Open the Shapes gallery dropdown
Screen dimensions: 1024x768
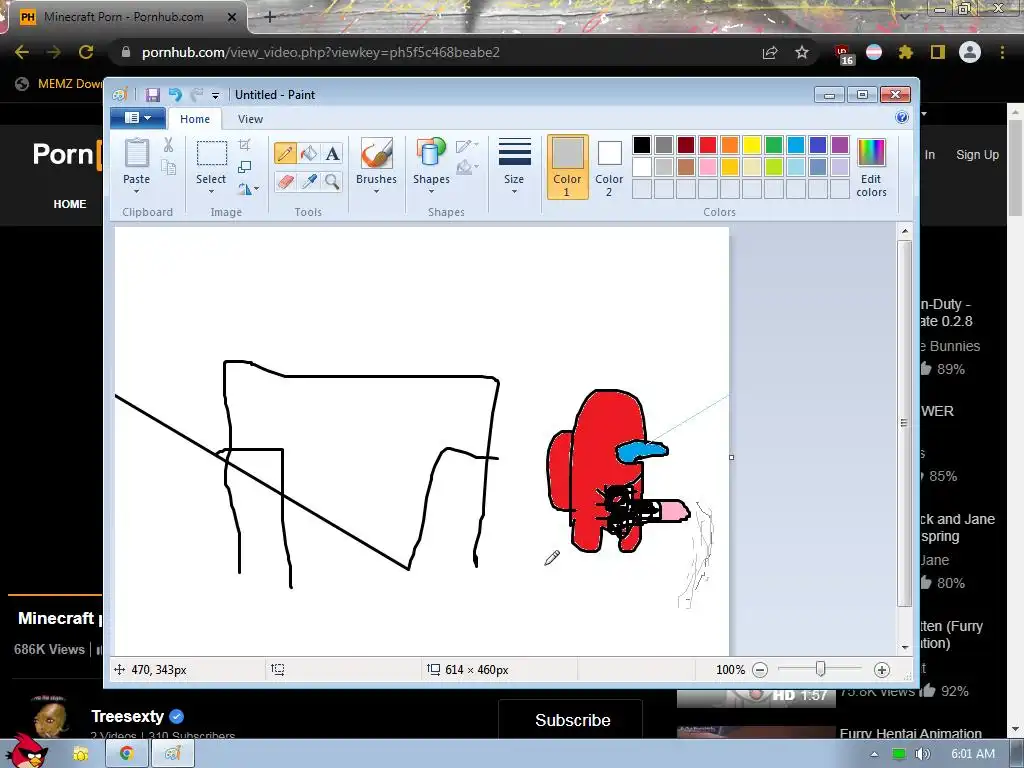[431, 191]
